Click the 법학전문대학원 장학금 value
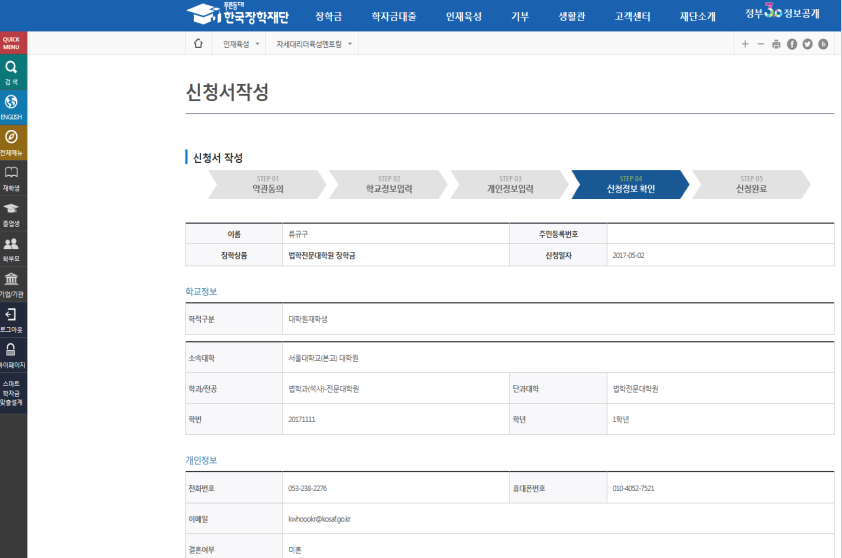Viewport: 842px width, 558px height. [x=322, y=256]
